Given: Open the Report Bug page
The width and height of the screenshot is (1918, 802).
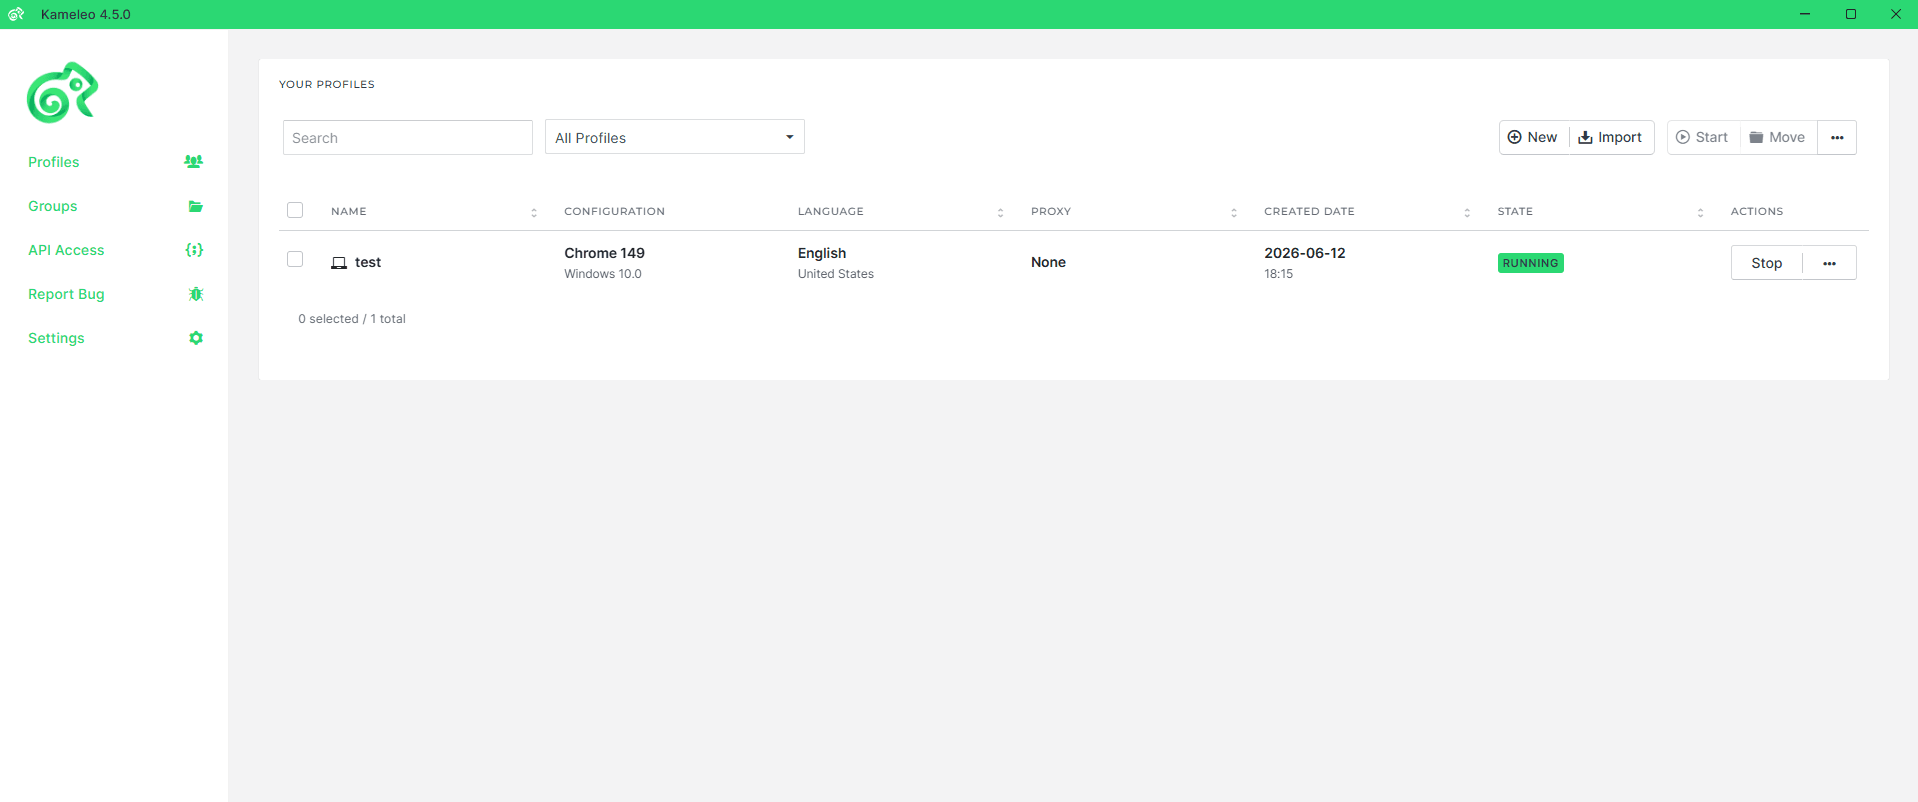Looking at the screenshot, I should 66,294.
